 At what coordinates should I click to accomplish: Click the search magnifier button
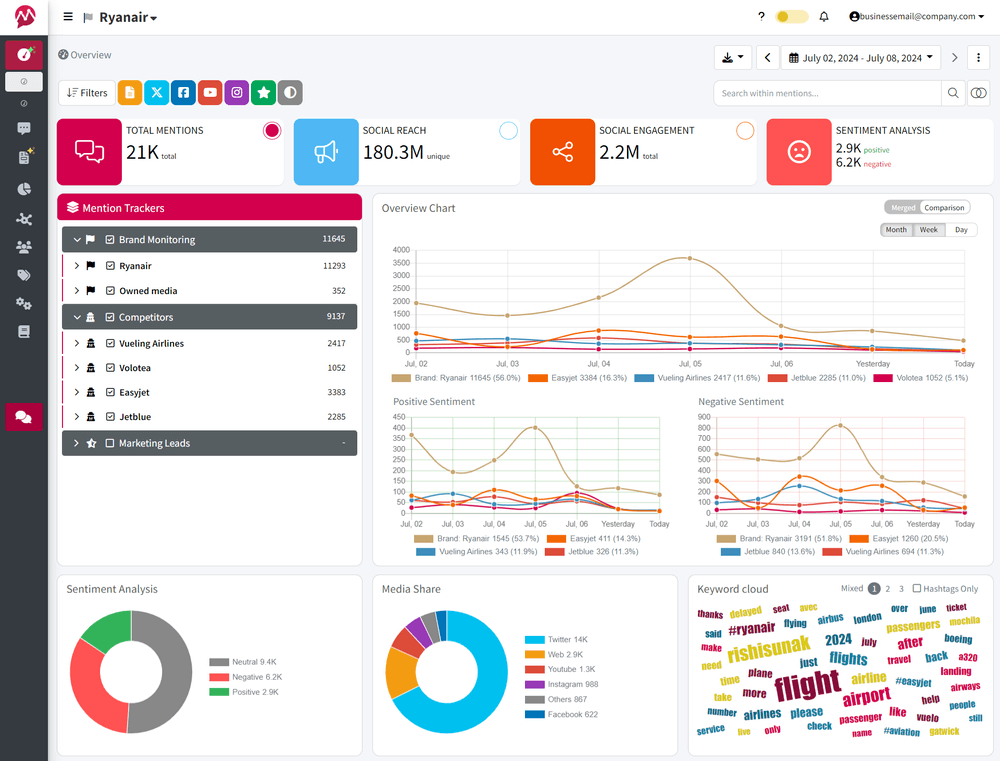click(x=953, y=93)
